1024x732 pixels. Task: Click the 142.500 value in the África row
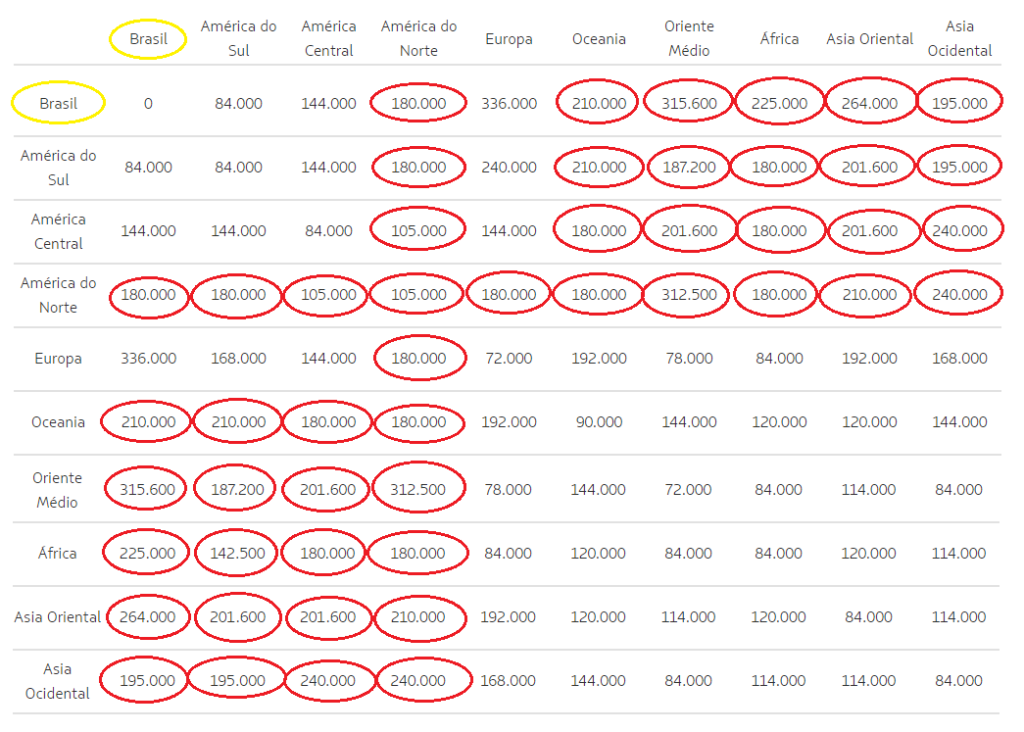(x=238, y=553)
